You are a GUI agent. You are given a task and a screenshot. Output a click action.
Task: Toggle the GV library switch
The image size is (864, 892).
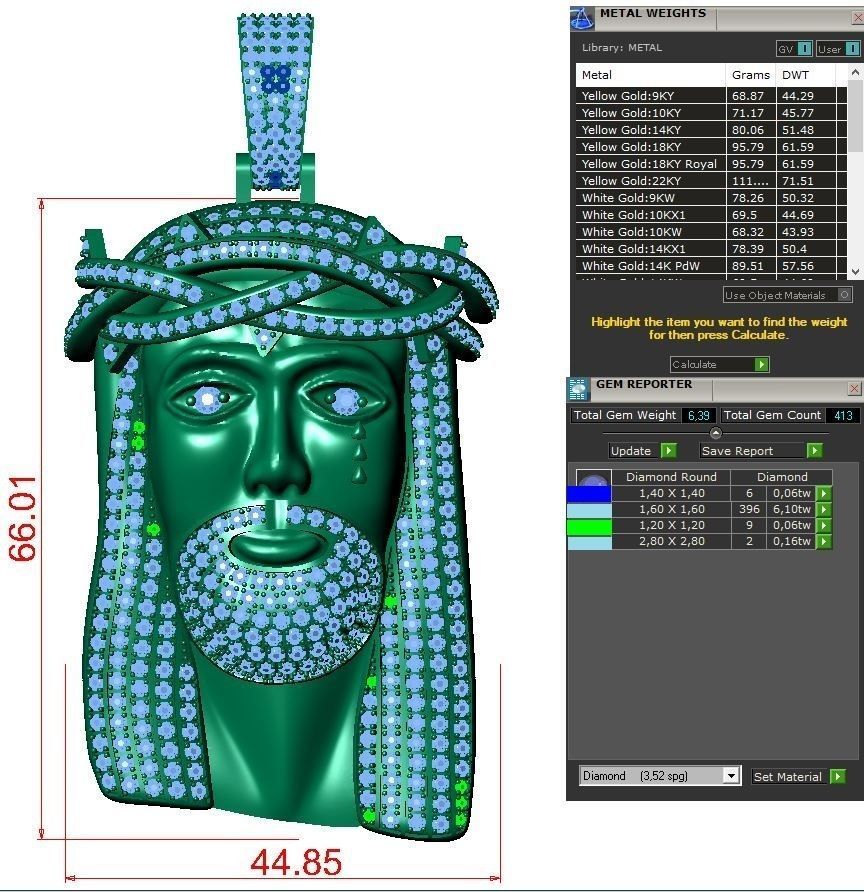tap(795, 49)
